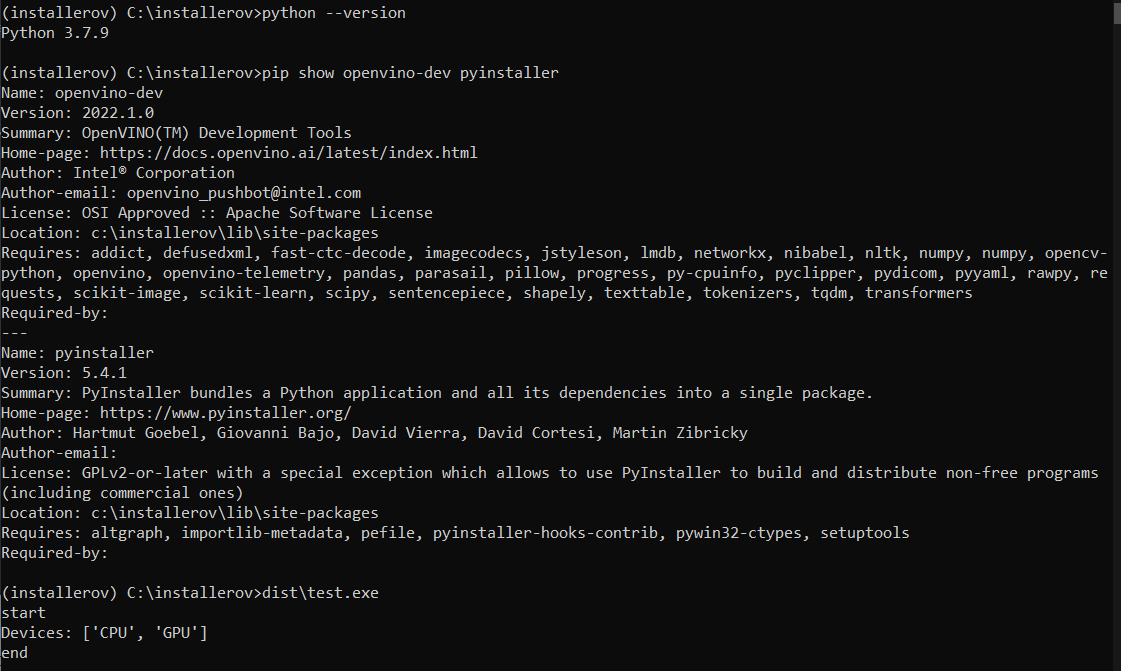Click the "dist\test.exe" command text
This screenshot has width=1121, height=671.
point(320,593)
